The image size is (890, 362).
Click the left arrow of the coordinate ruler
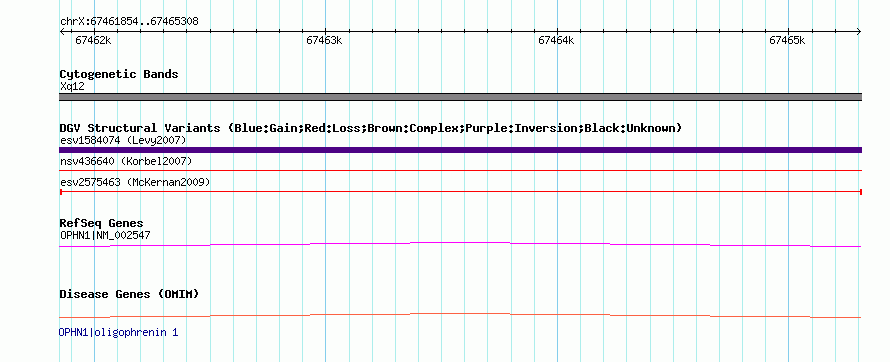tap(62, 32)
